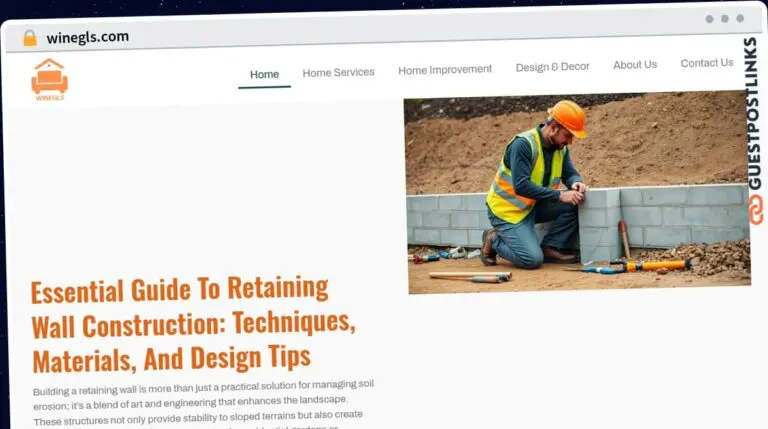Open the Essential Guide To Retaining Wall article title
The width and height of the screenshot is (768, 429).
(x=192, y=323)
